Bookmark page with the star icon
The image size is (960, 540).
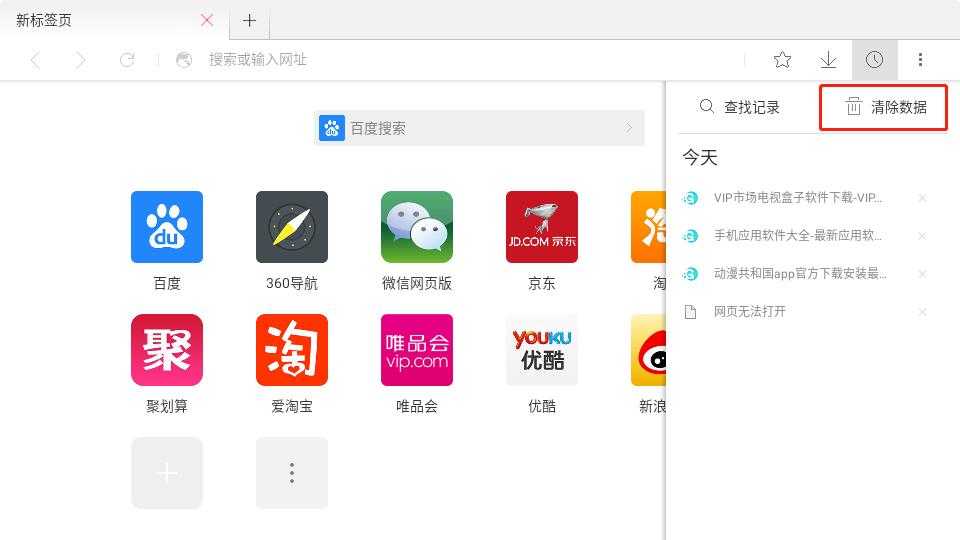pos(783,60)
